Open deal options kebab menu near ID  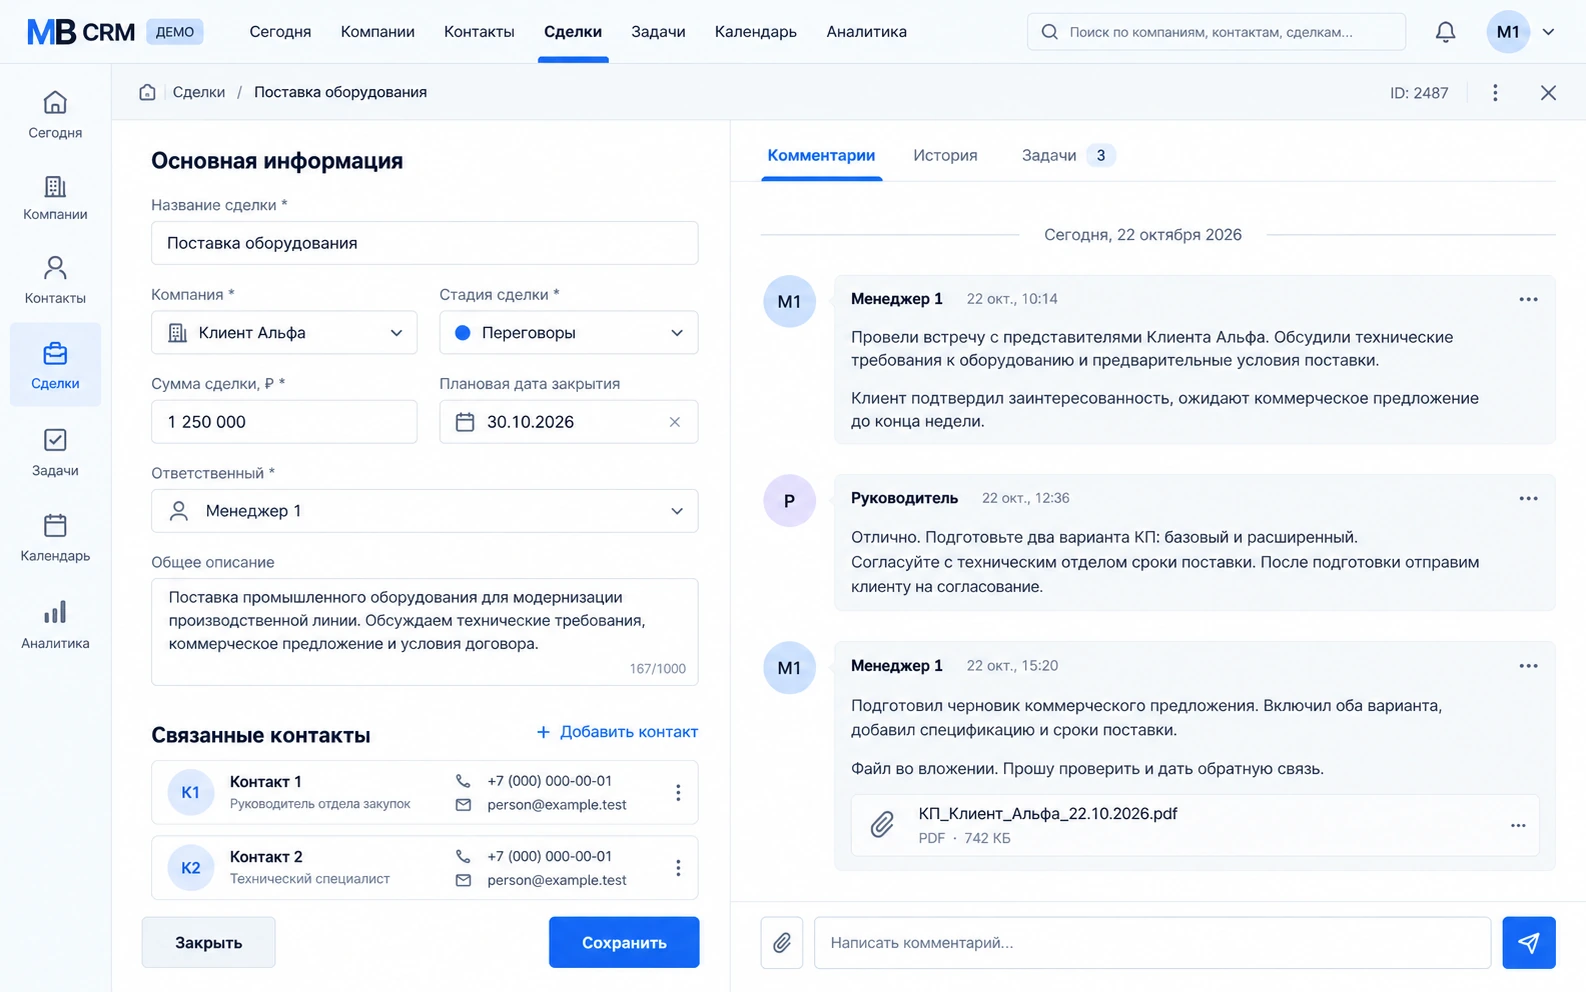(x=1495, y=93)
